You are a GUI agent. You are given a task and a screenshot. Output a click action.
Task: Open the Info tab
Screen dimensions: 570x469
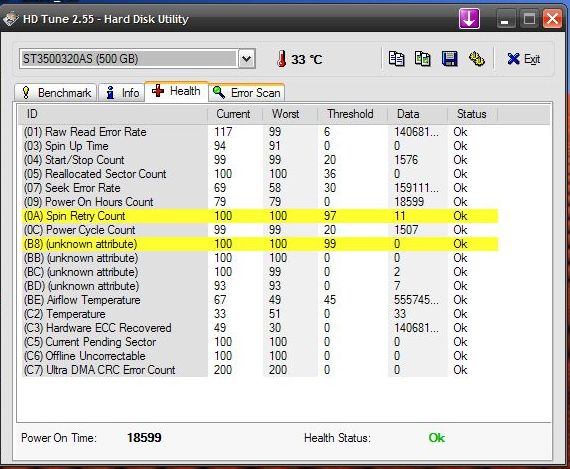[x=122, y=93]
